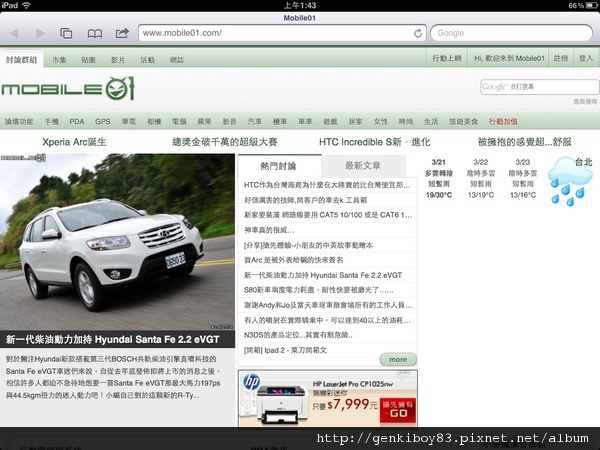
Task: Open the 登入 login link
Action: tap(586, 58)
